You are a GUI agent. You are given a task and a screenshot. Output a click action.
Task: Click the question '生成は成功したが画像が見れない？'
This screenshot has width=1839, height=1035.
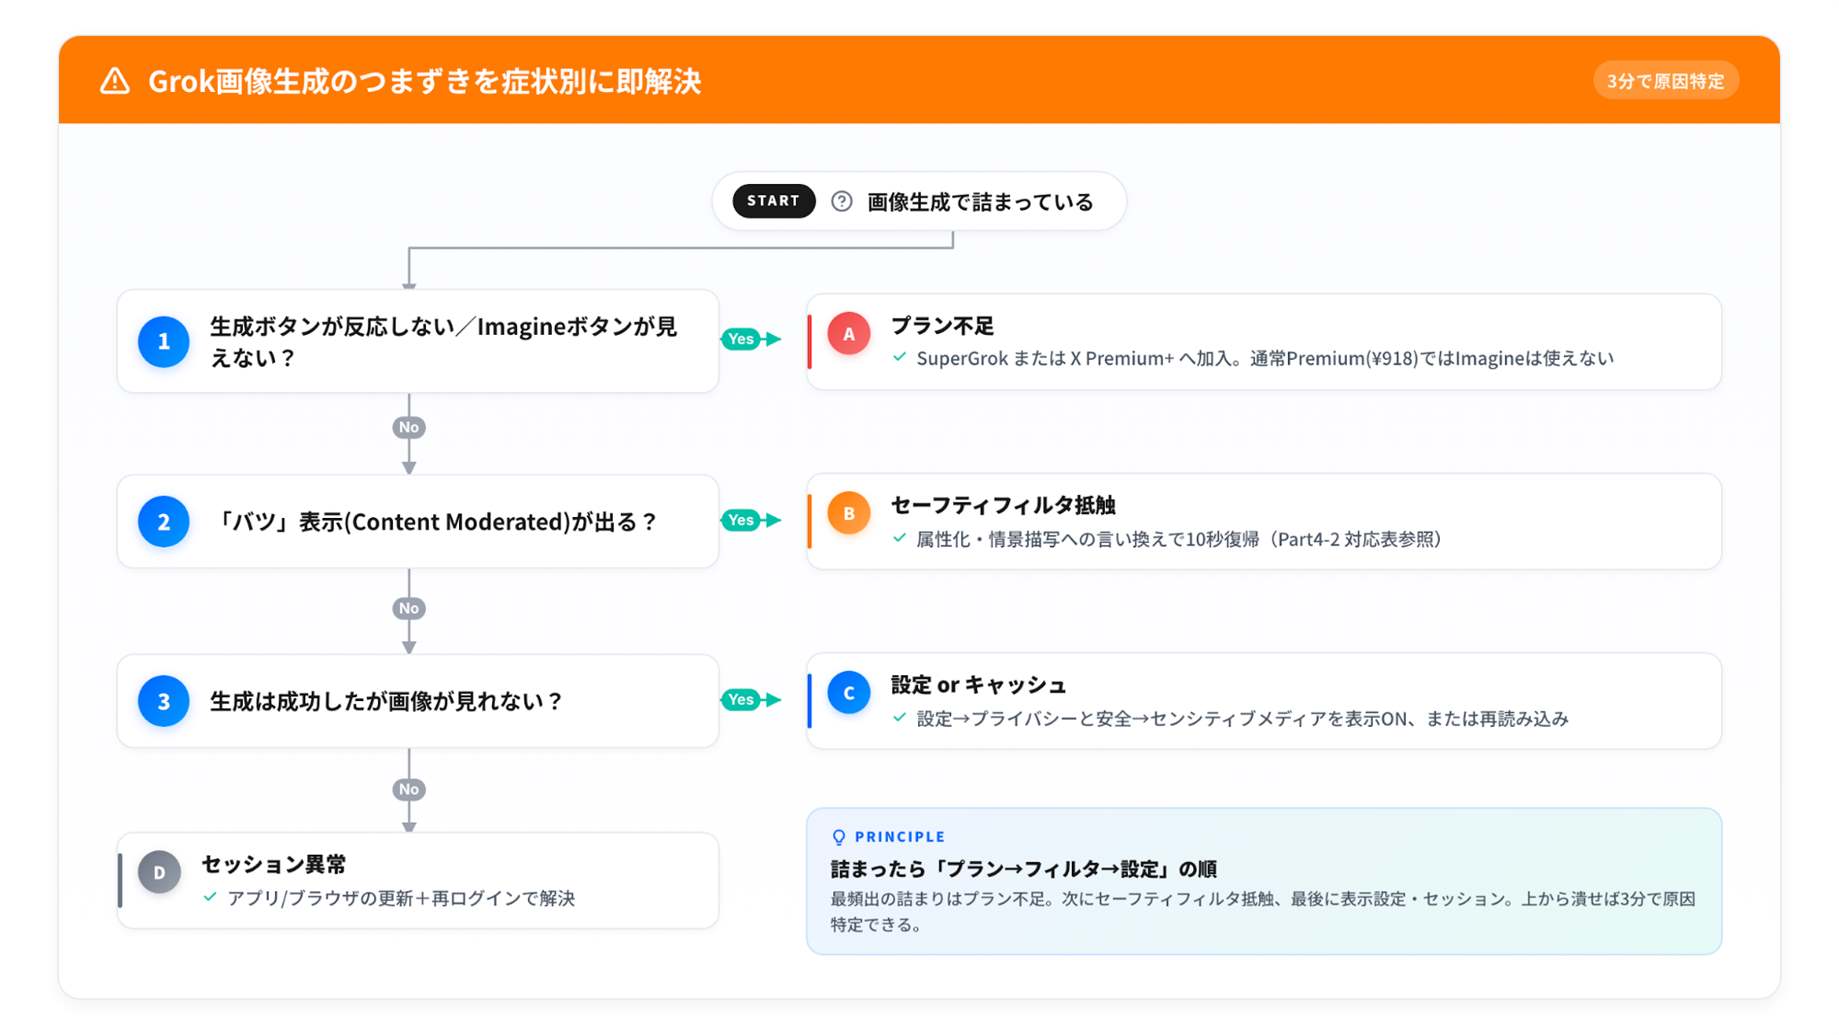[x=386, y=701]
